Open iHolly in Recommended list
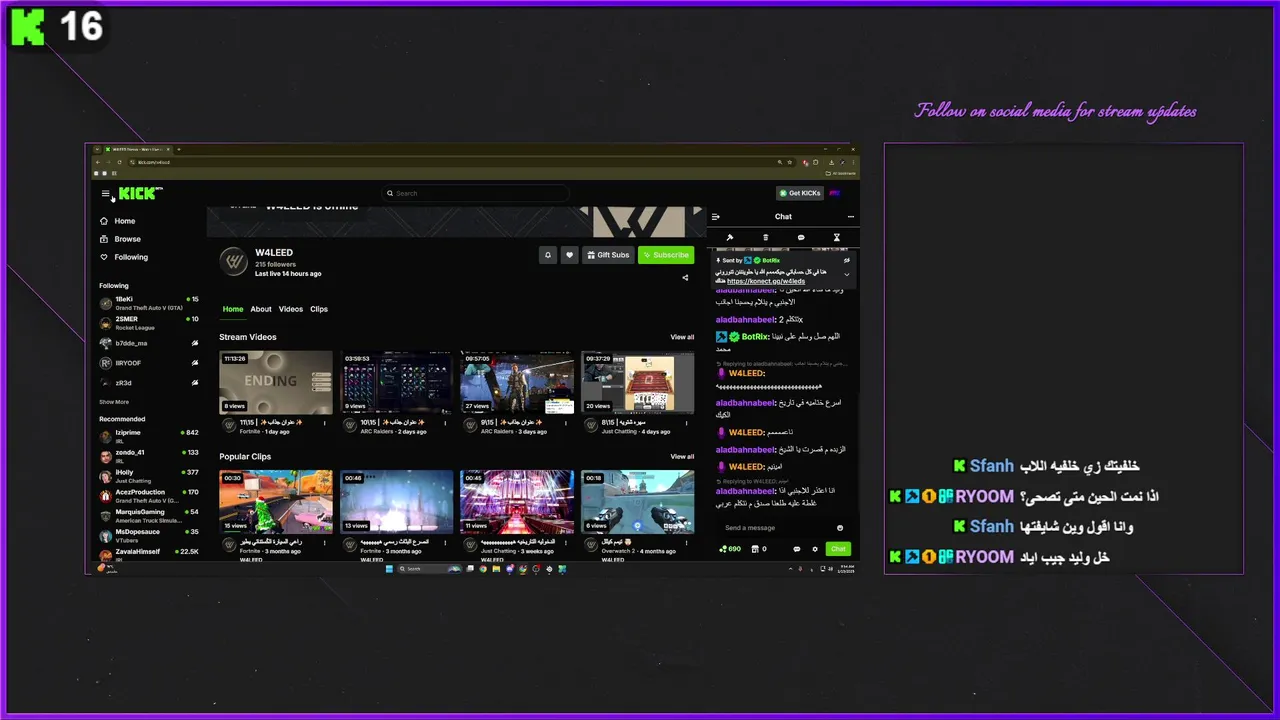 coord(148,475)
